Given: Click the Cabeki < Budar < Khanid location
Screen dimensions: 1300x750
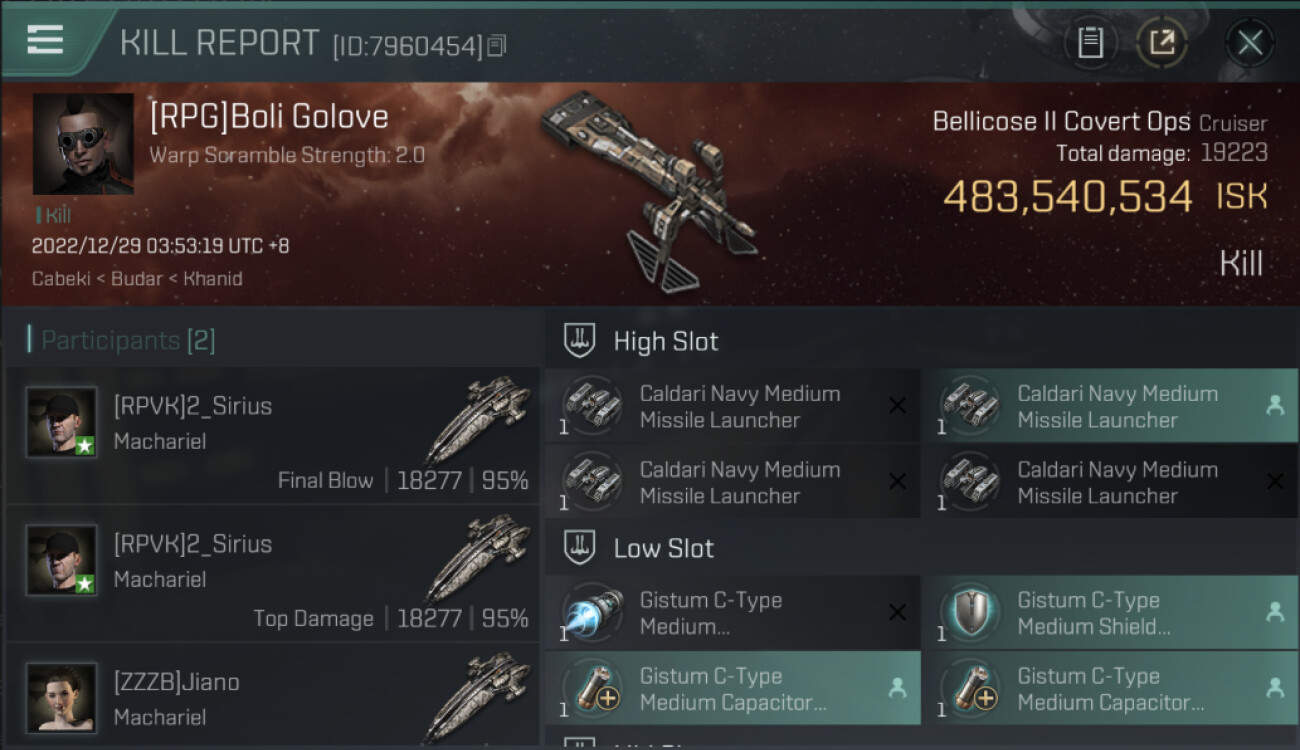Looking at the screenshot, I should pyautogui.click(x=137, y=278).
